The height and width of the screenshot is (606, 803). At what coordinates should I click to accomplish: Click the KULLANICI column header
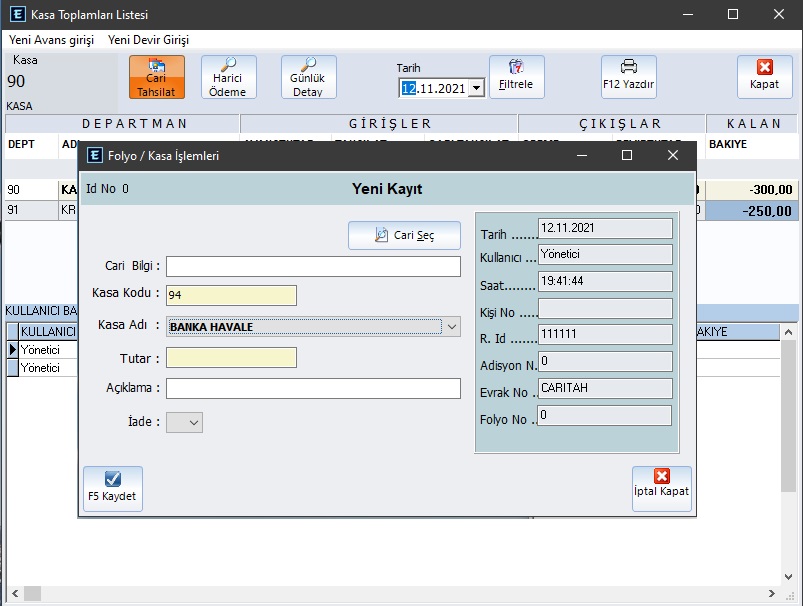pos(48,332)
